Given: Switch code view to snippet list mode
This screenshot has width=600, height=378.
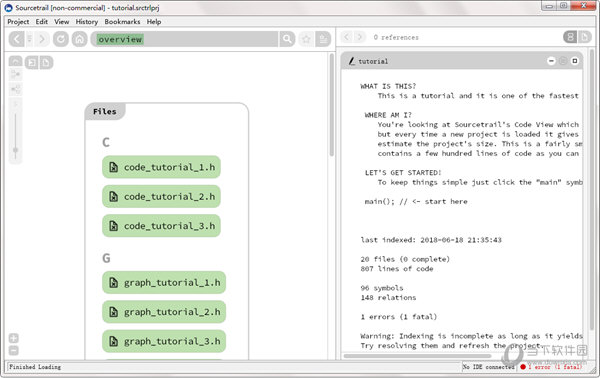Looking at the screenshot, I should (570, 37).
